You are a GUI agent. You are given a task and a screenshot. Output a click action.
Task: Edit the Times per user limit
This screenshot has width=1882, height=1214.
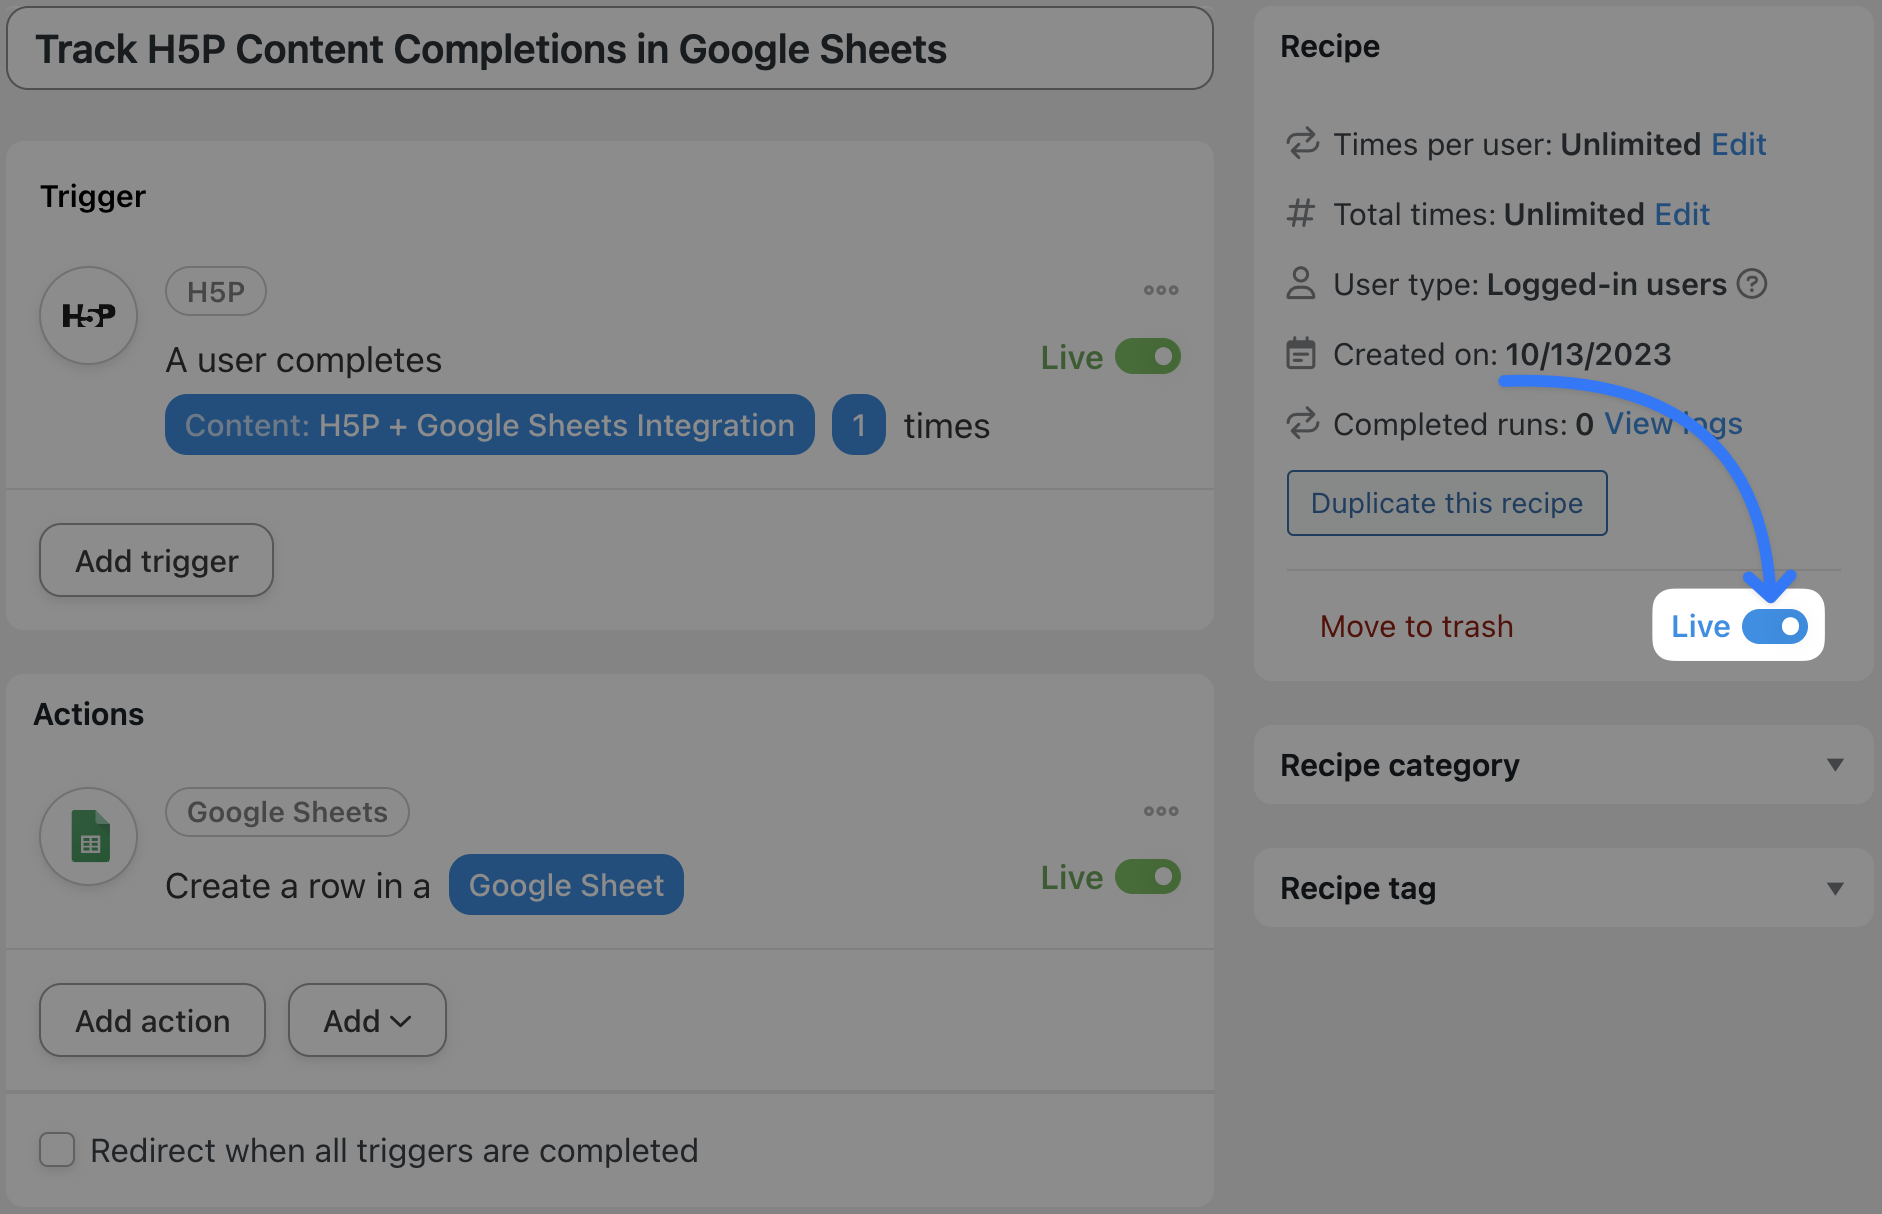pyautogui.click(x=1738, y=144)
